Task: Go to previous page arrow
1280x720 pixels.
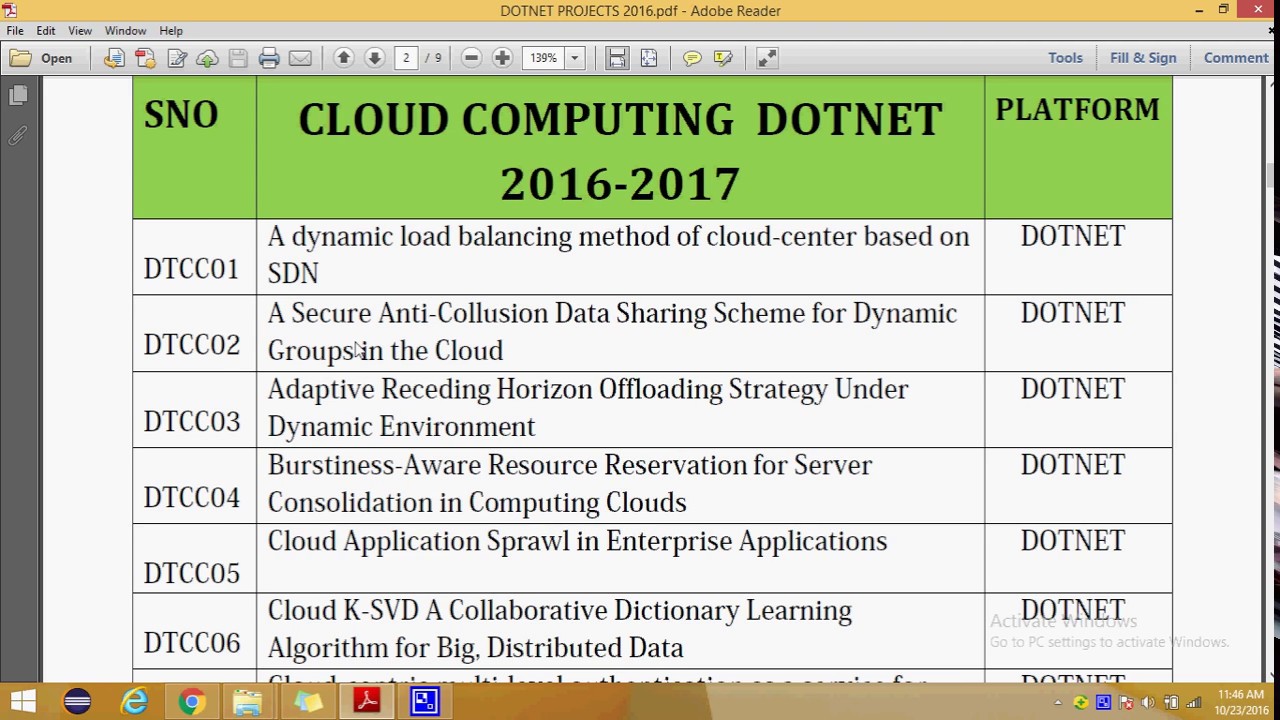Action: (343, 58)
